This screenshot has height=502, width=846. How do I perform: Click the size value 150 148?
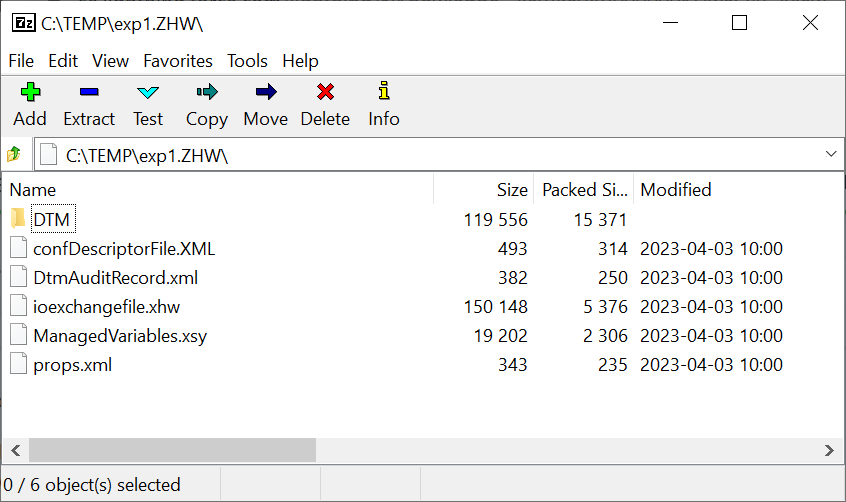495,307
